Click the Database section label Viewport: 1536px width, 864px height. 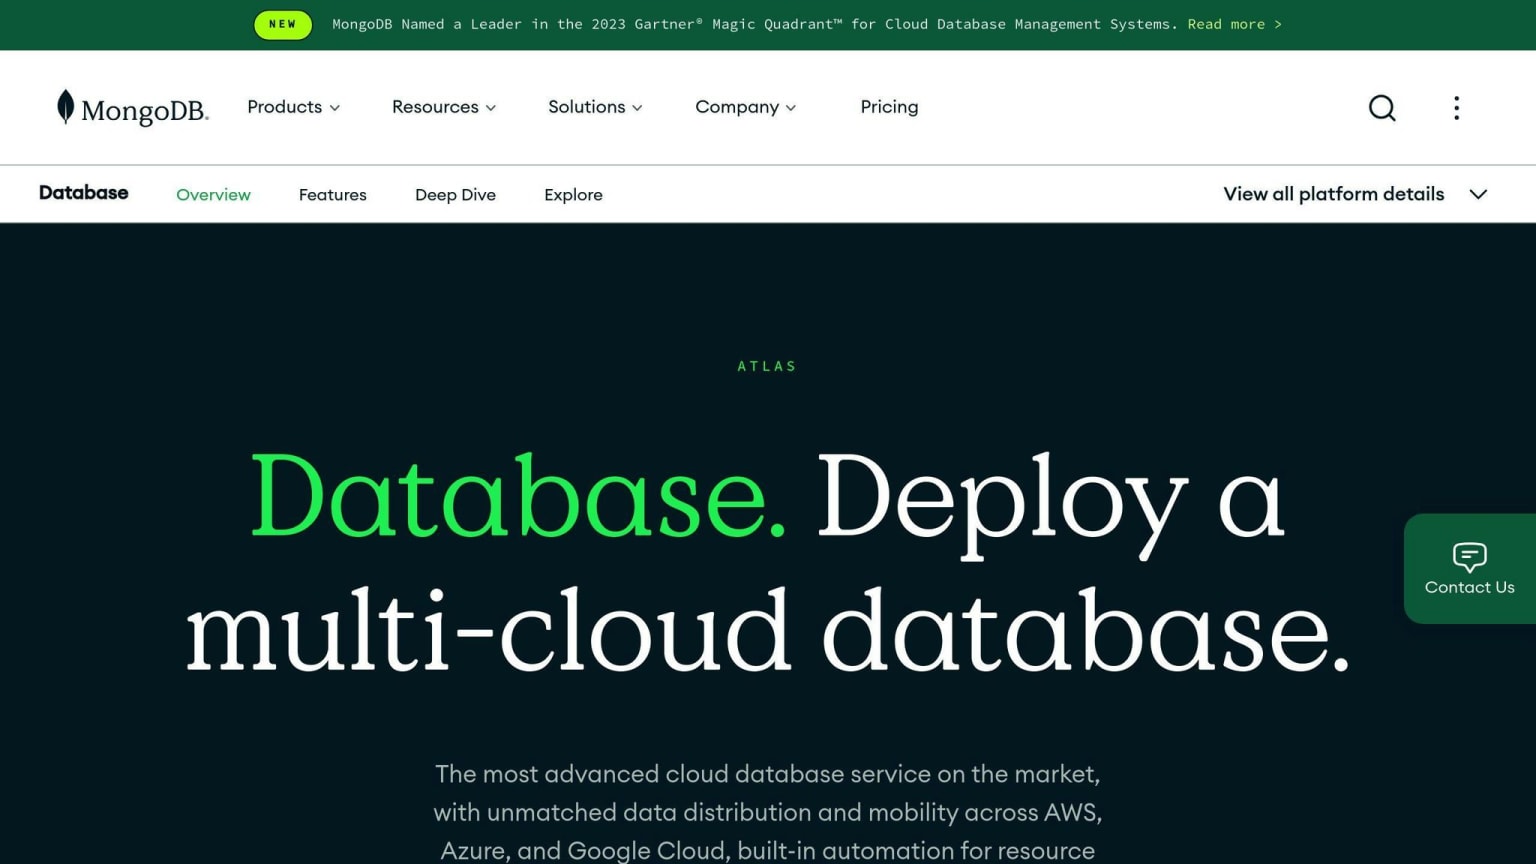pos(84,193)
